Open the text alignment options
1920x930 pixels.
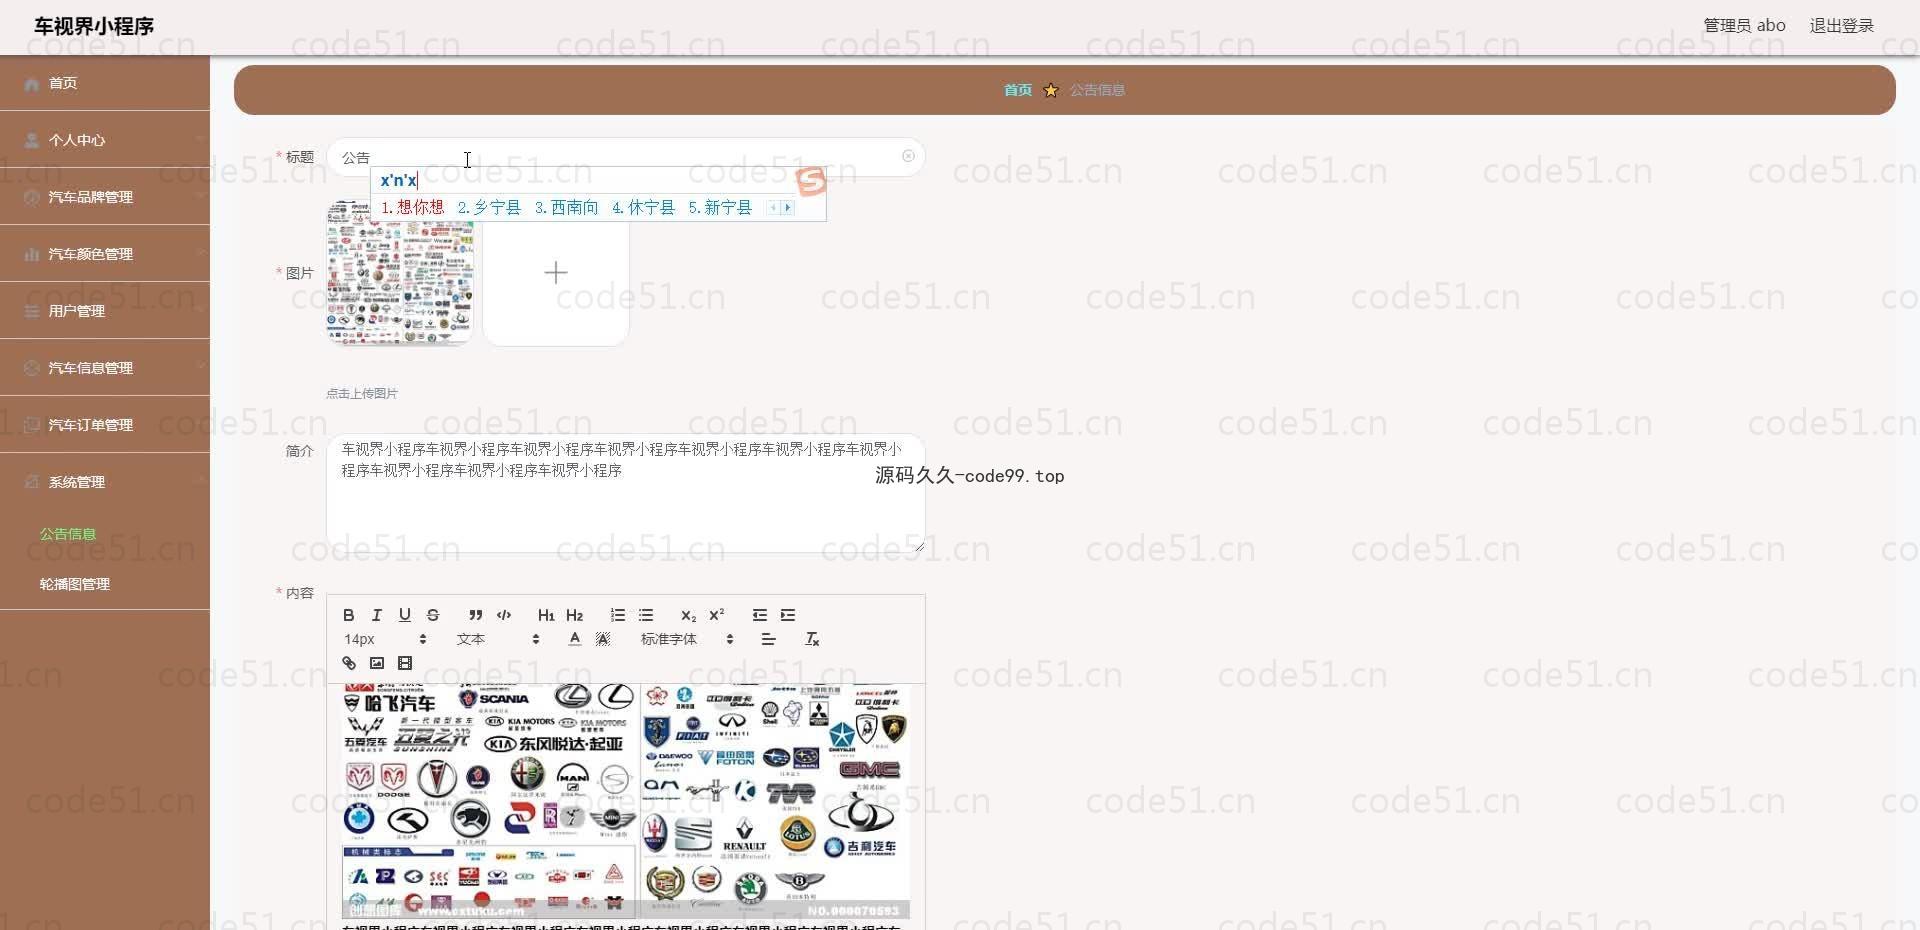[768, 639]
